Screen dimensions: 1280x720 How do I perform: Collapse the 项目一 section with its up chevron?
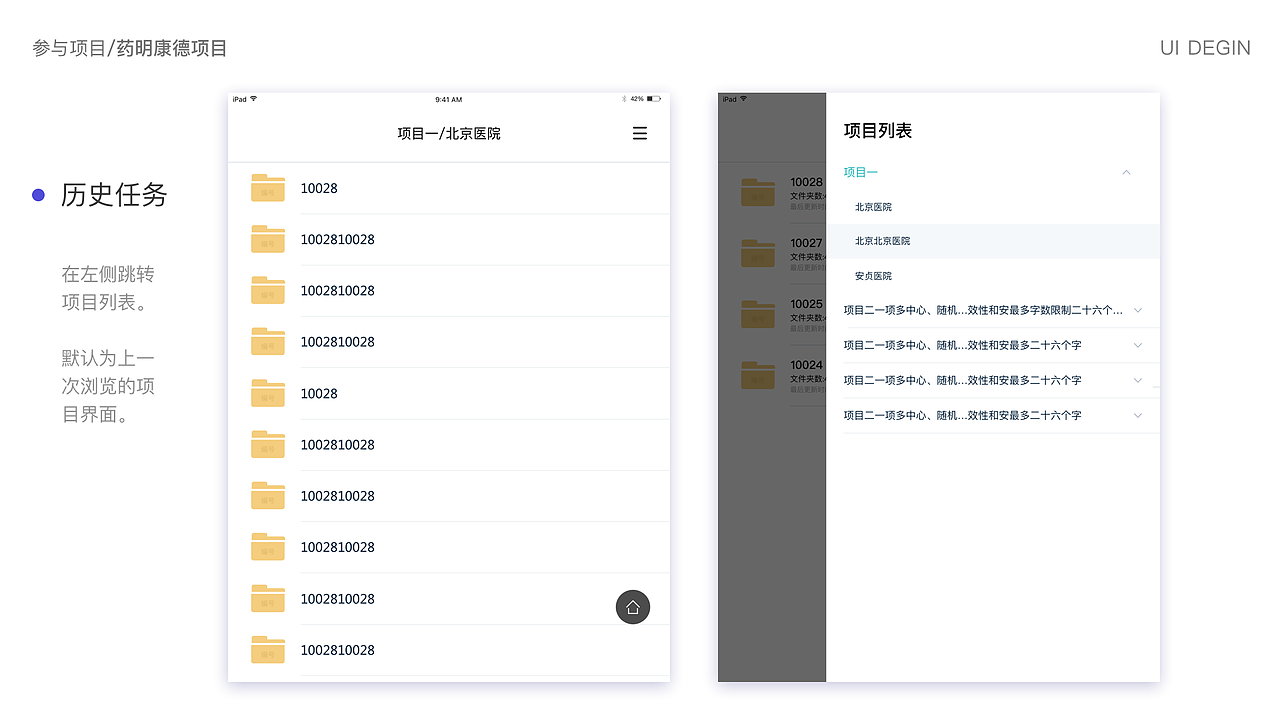[1126, 172]
